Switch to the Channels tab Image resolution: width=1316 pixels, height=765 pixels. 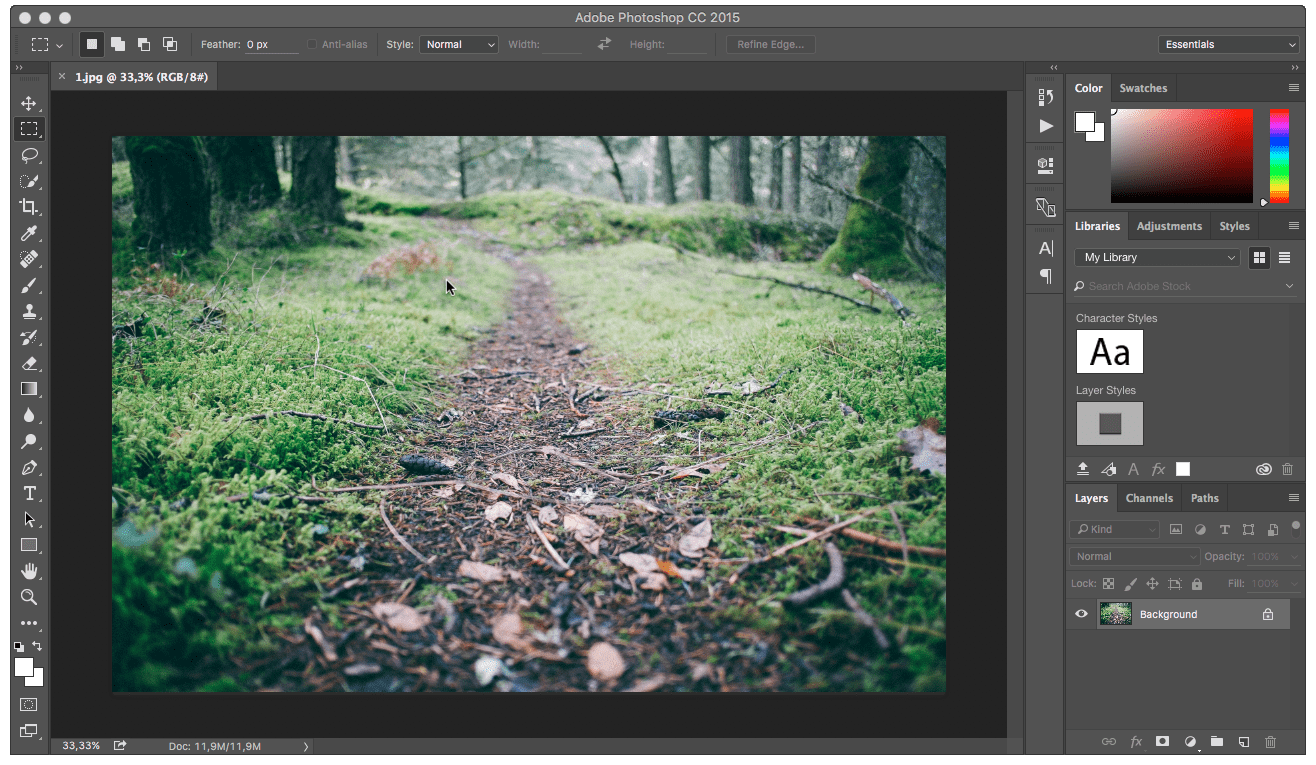(x=1149, y=498)
